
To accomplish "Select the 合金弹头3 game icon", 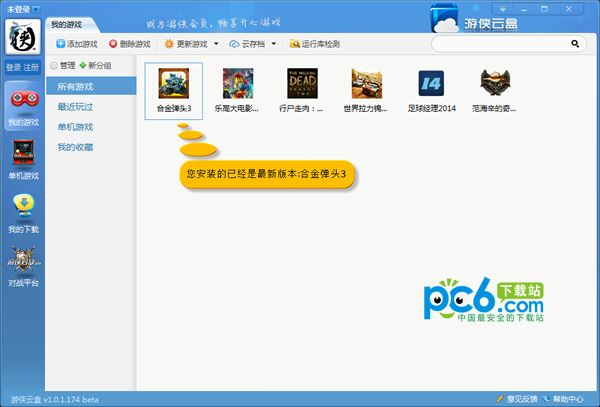I will [x=174, y=85].
